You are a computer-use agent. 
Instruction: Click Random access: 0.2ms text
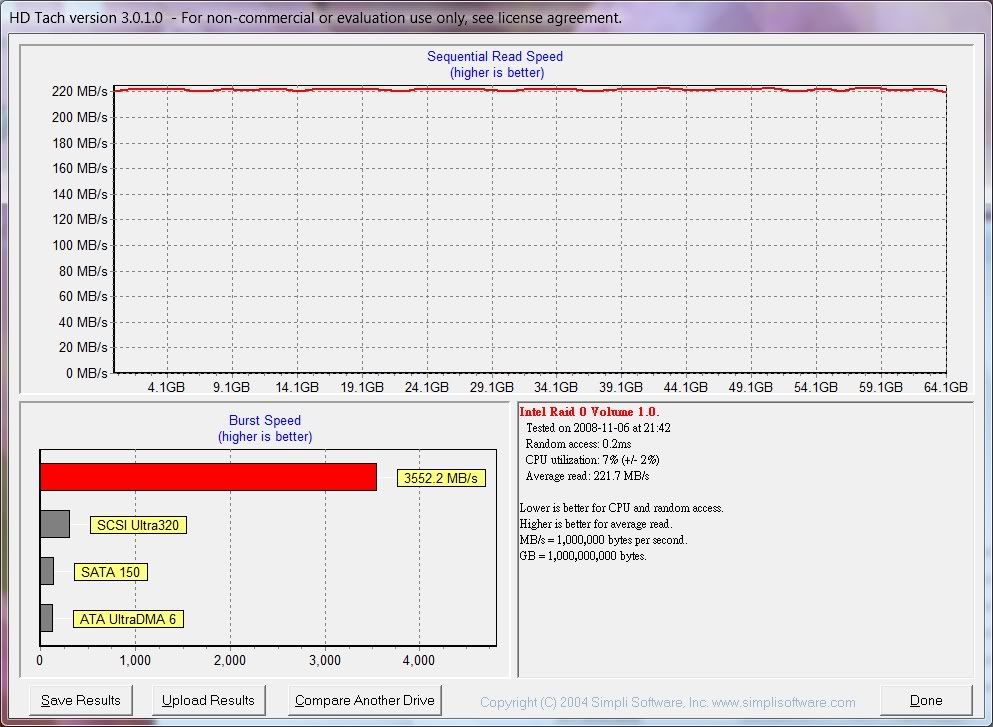tap(578, 444)
